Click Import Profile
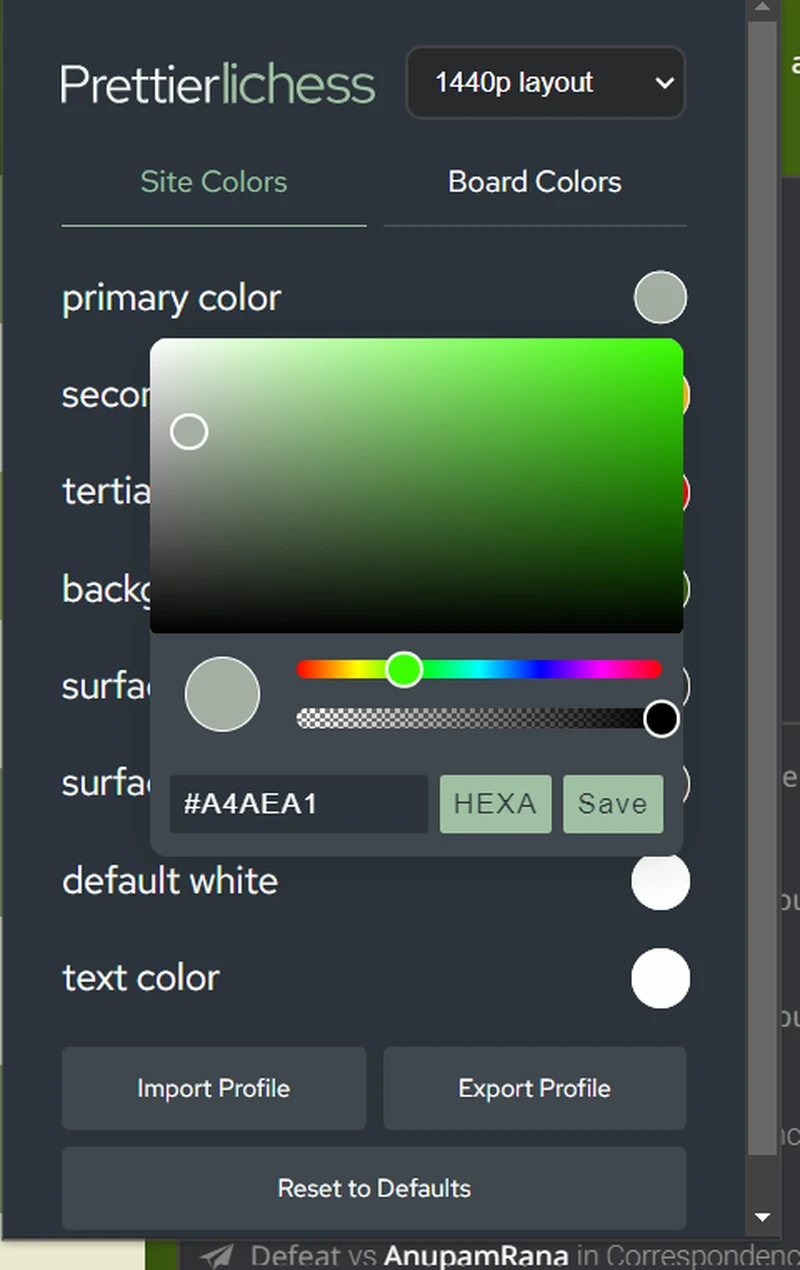 pyautogui.click(x=213, y=1088)
